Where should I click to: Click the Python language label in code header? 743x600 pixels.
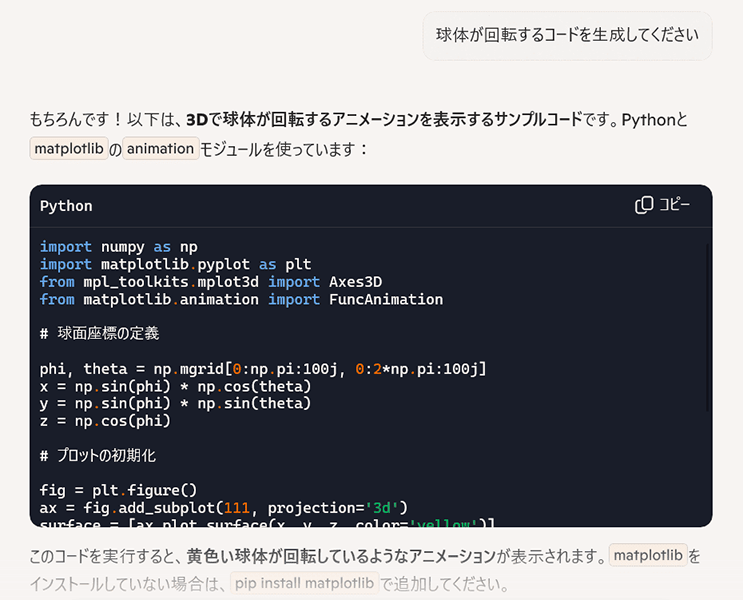click(66, 206)
